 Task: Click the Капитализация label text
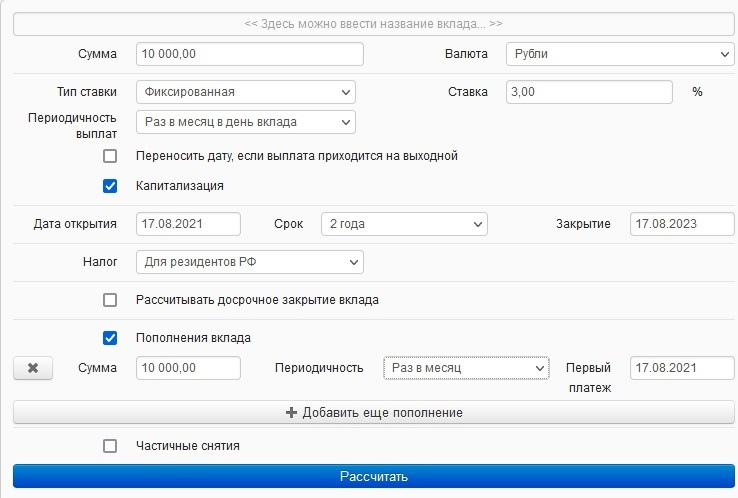click(180, 186)
